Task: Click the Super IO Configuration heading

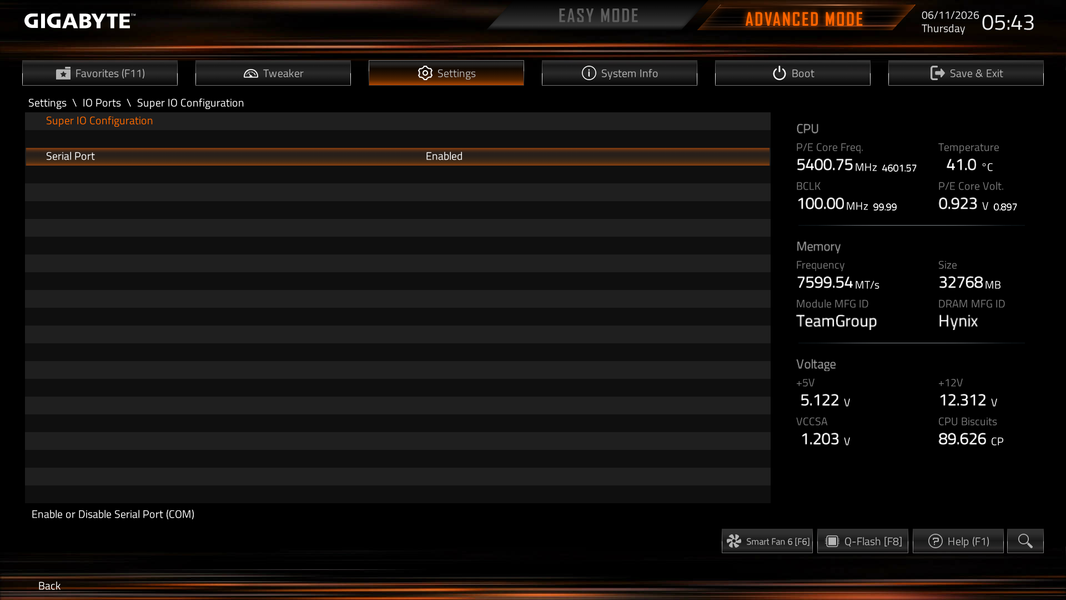Action: tap(99, 120)
